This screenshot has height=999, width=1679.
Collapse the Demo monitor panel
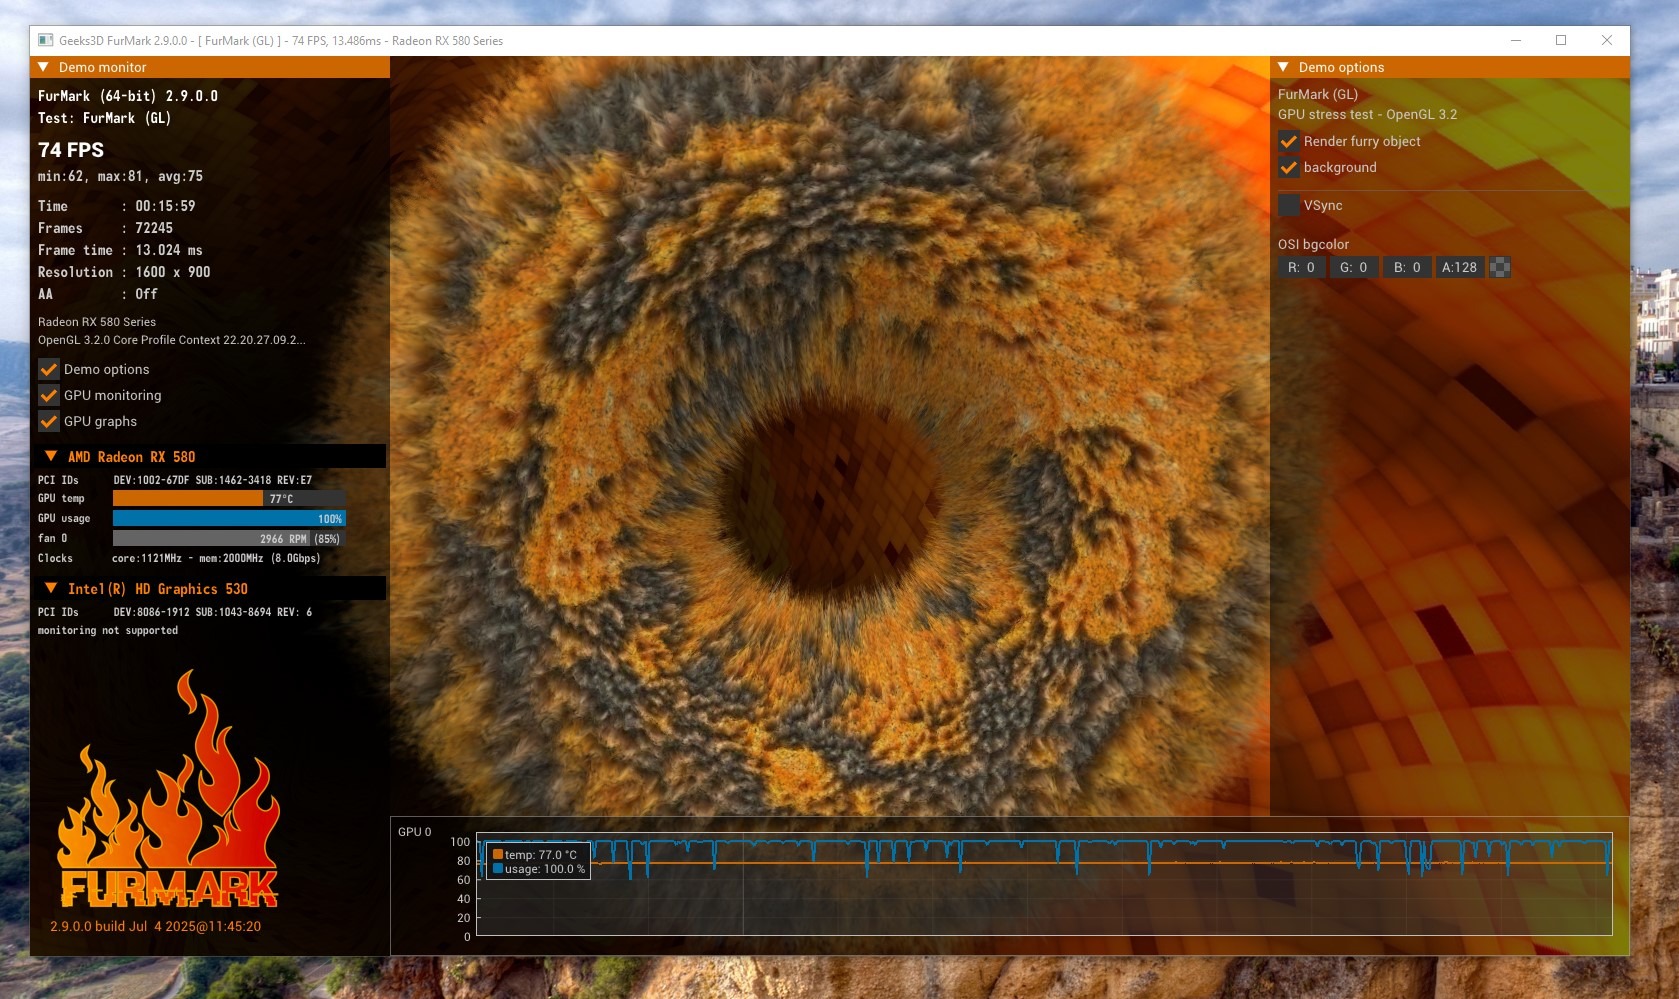43,67
